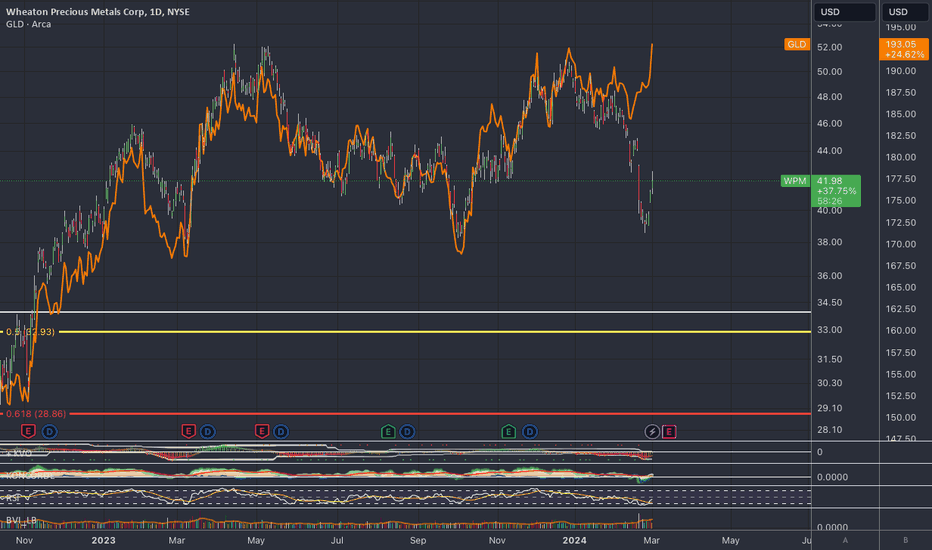Click the 2023 label on the time axis
Viewport: 932px width, 550px height.
coord(103,540)
